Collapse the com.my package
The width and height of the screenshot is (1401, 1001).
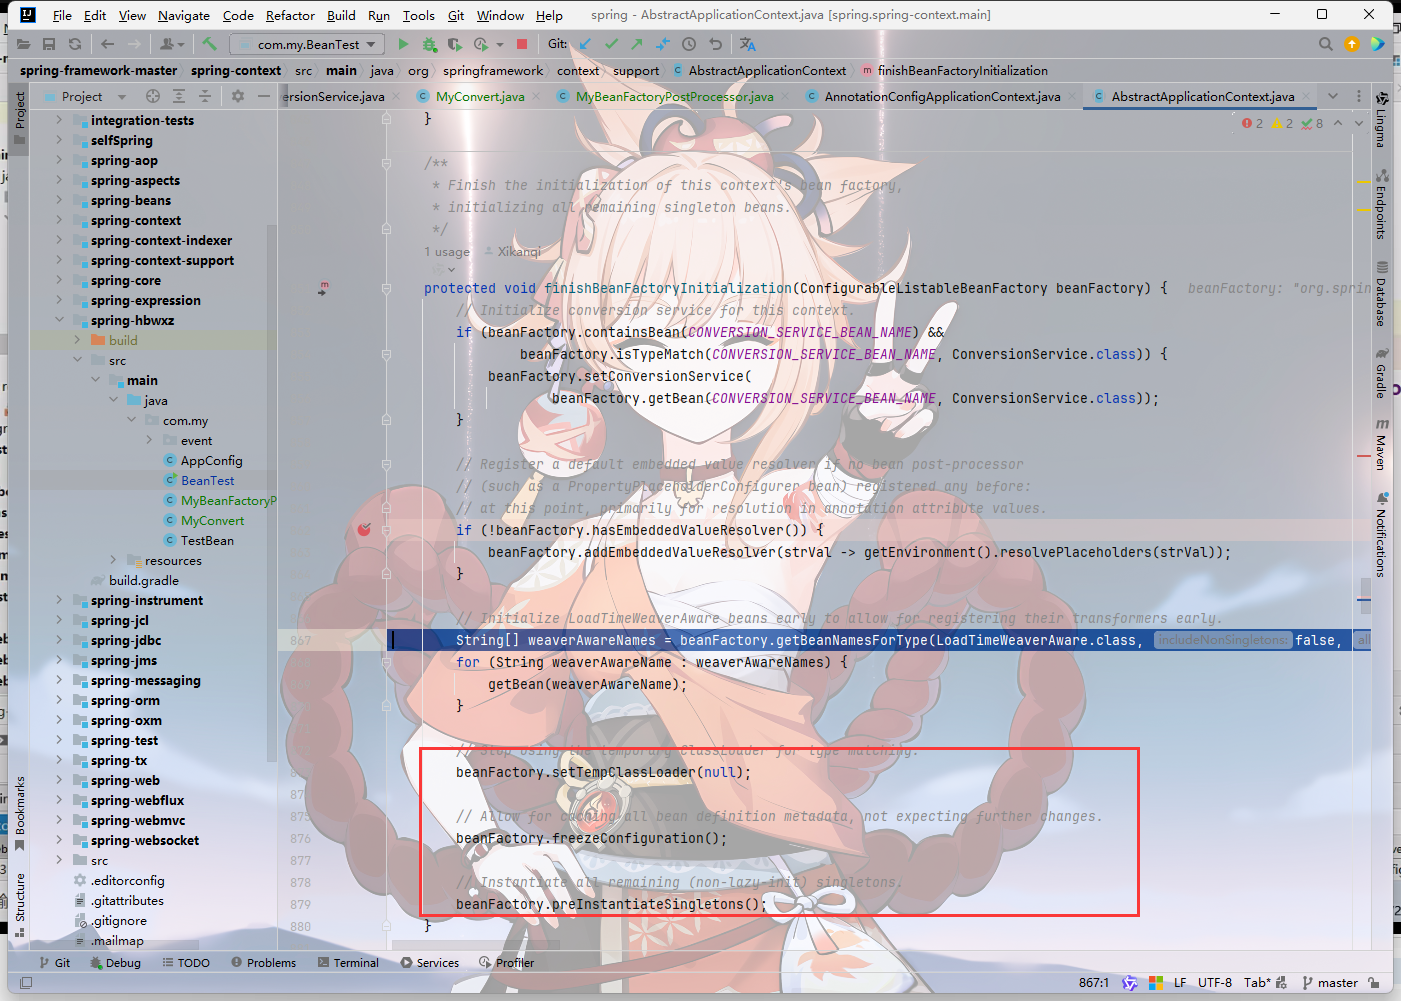[131, 420]
